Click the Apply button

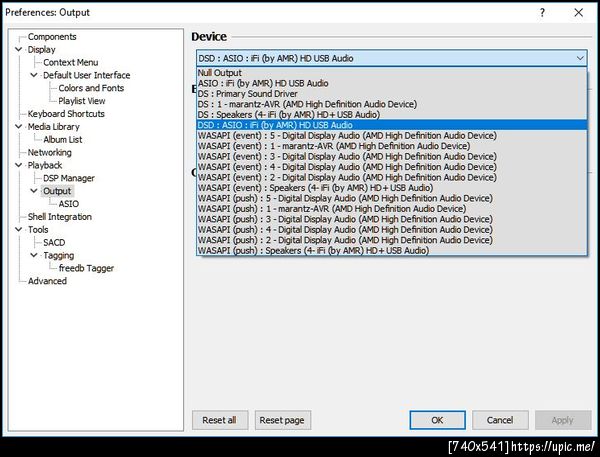tap(563, 420)
